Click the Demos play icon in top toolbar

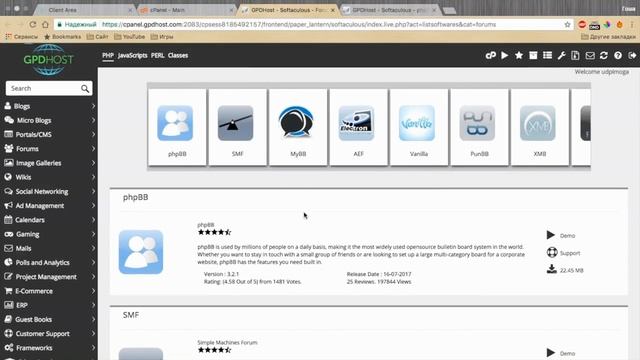pos(505,55)
